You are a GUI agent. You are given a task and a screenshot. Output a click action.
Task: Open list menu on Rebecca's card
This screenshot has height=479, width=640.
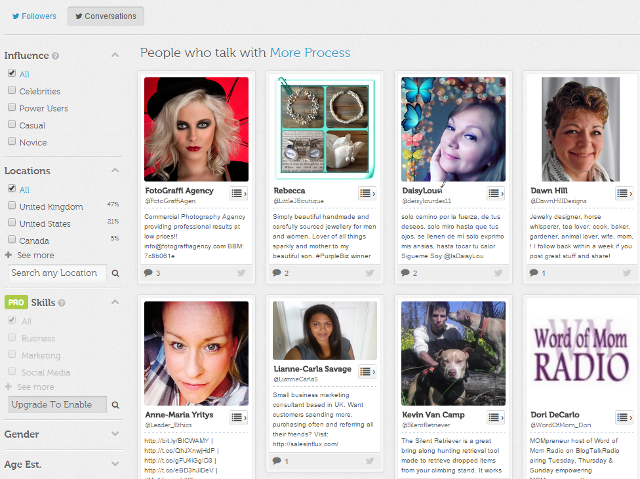pos(369,193)
